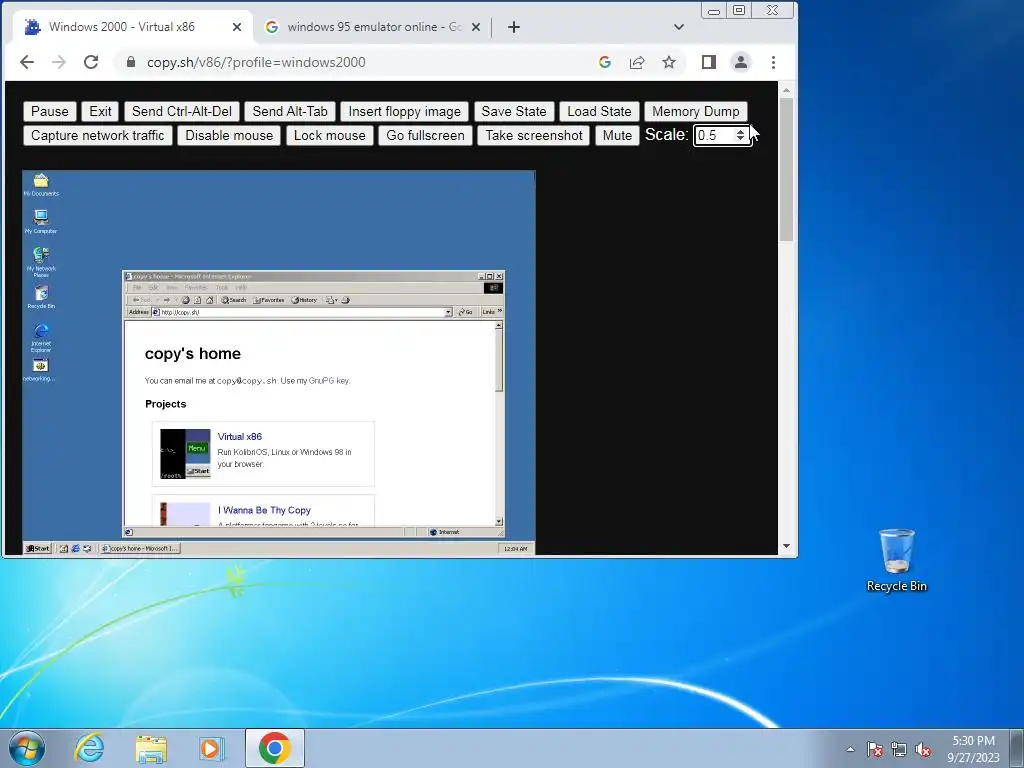Click the muted volume tray icon
1024x768 pixels.
923,749
